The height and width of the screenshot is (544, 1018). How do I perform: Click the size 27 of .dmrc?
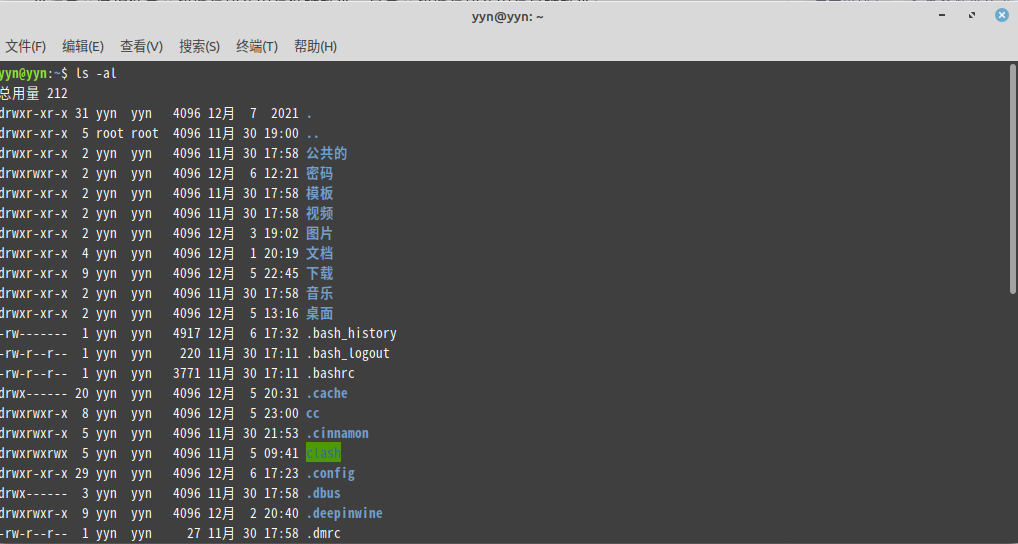pyautogui.click(x=193, y=534)
